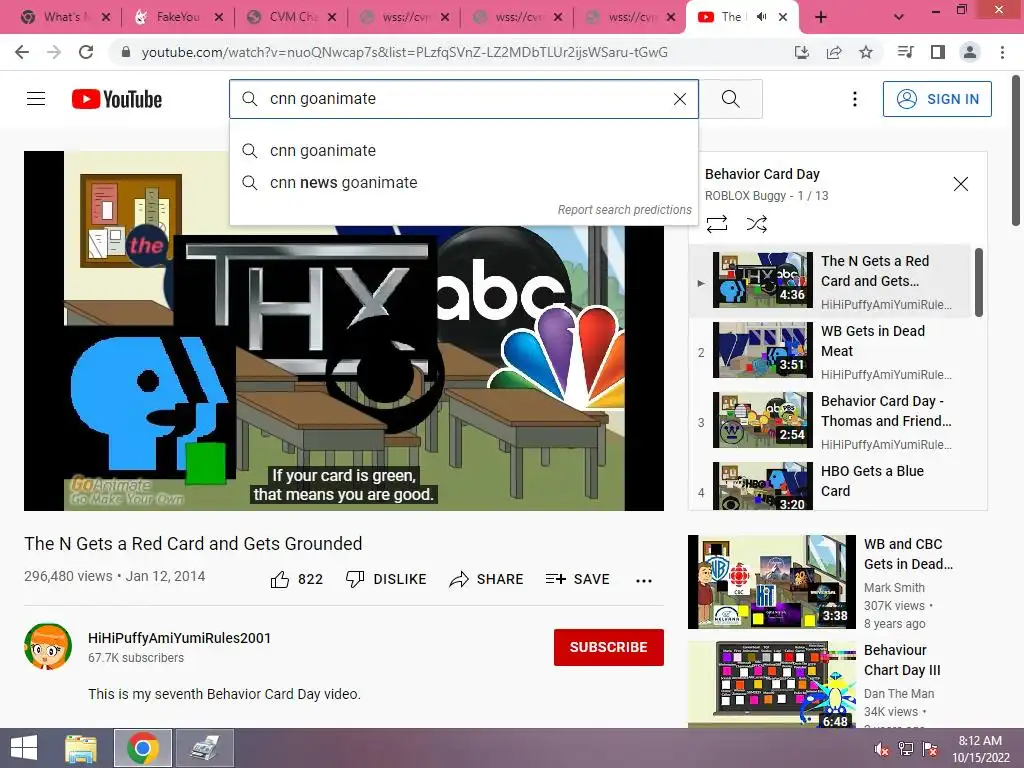The width and height of the screenshot is (1024, 768).
Task: Open Chrome three-dot menu
Action: pyautogui.click(x=1002, y=52)
